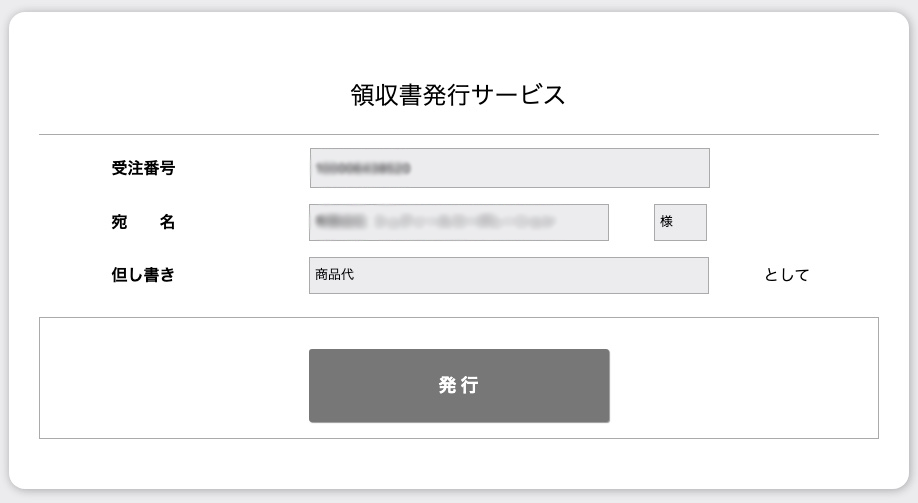Click the 宛名 label

[x=143, y=222]
